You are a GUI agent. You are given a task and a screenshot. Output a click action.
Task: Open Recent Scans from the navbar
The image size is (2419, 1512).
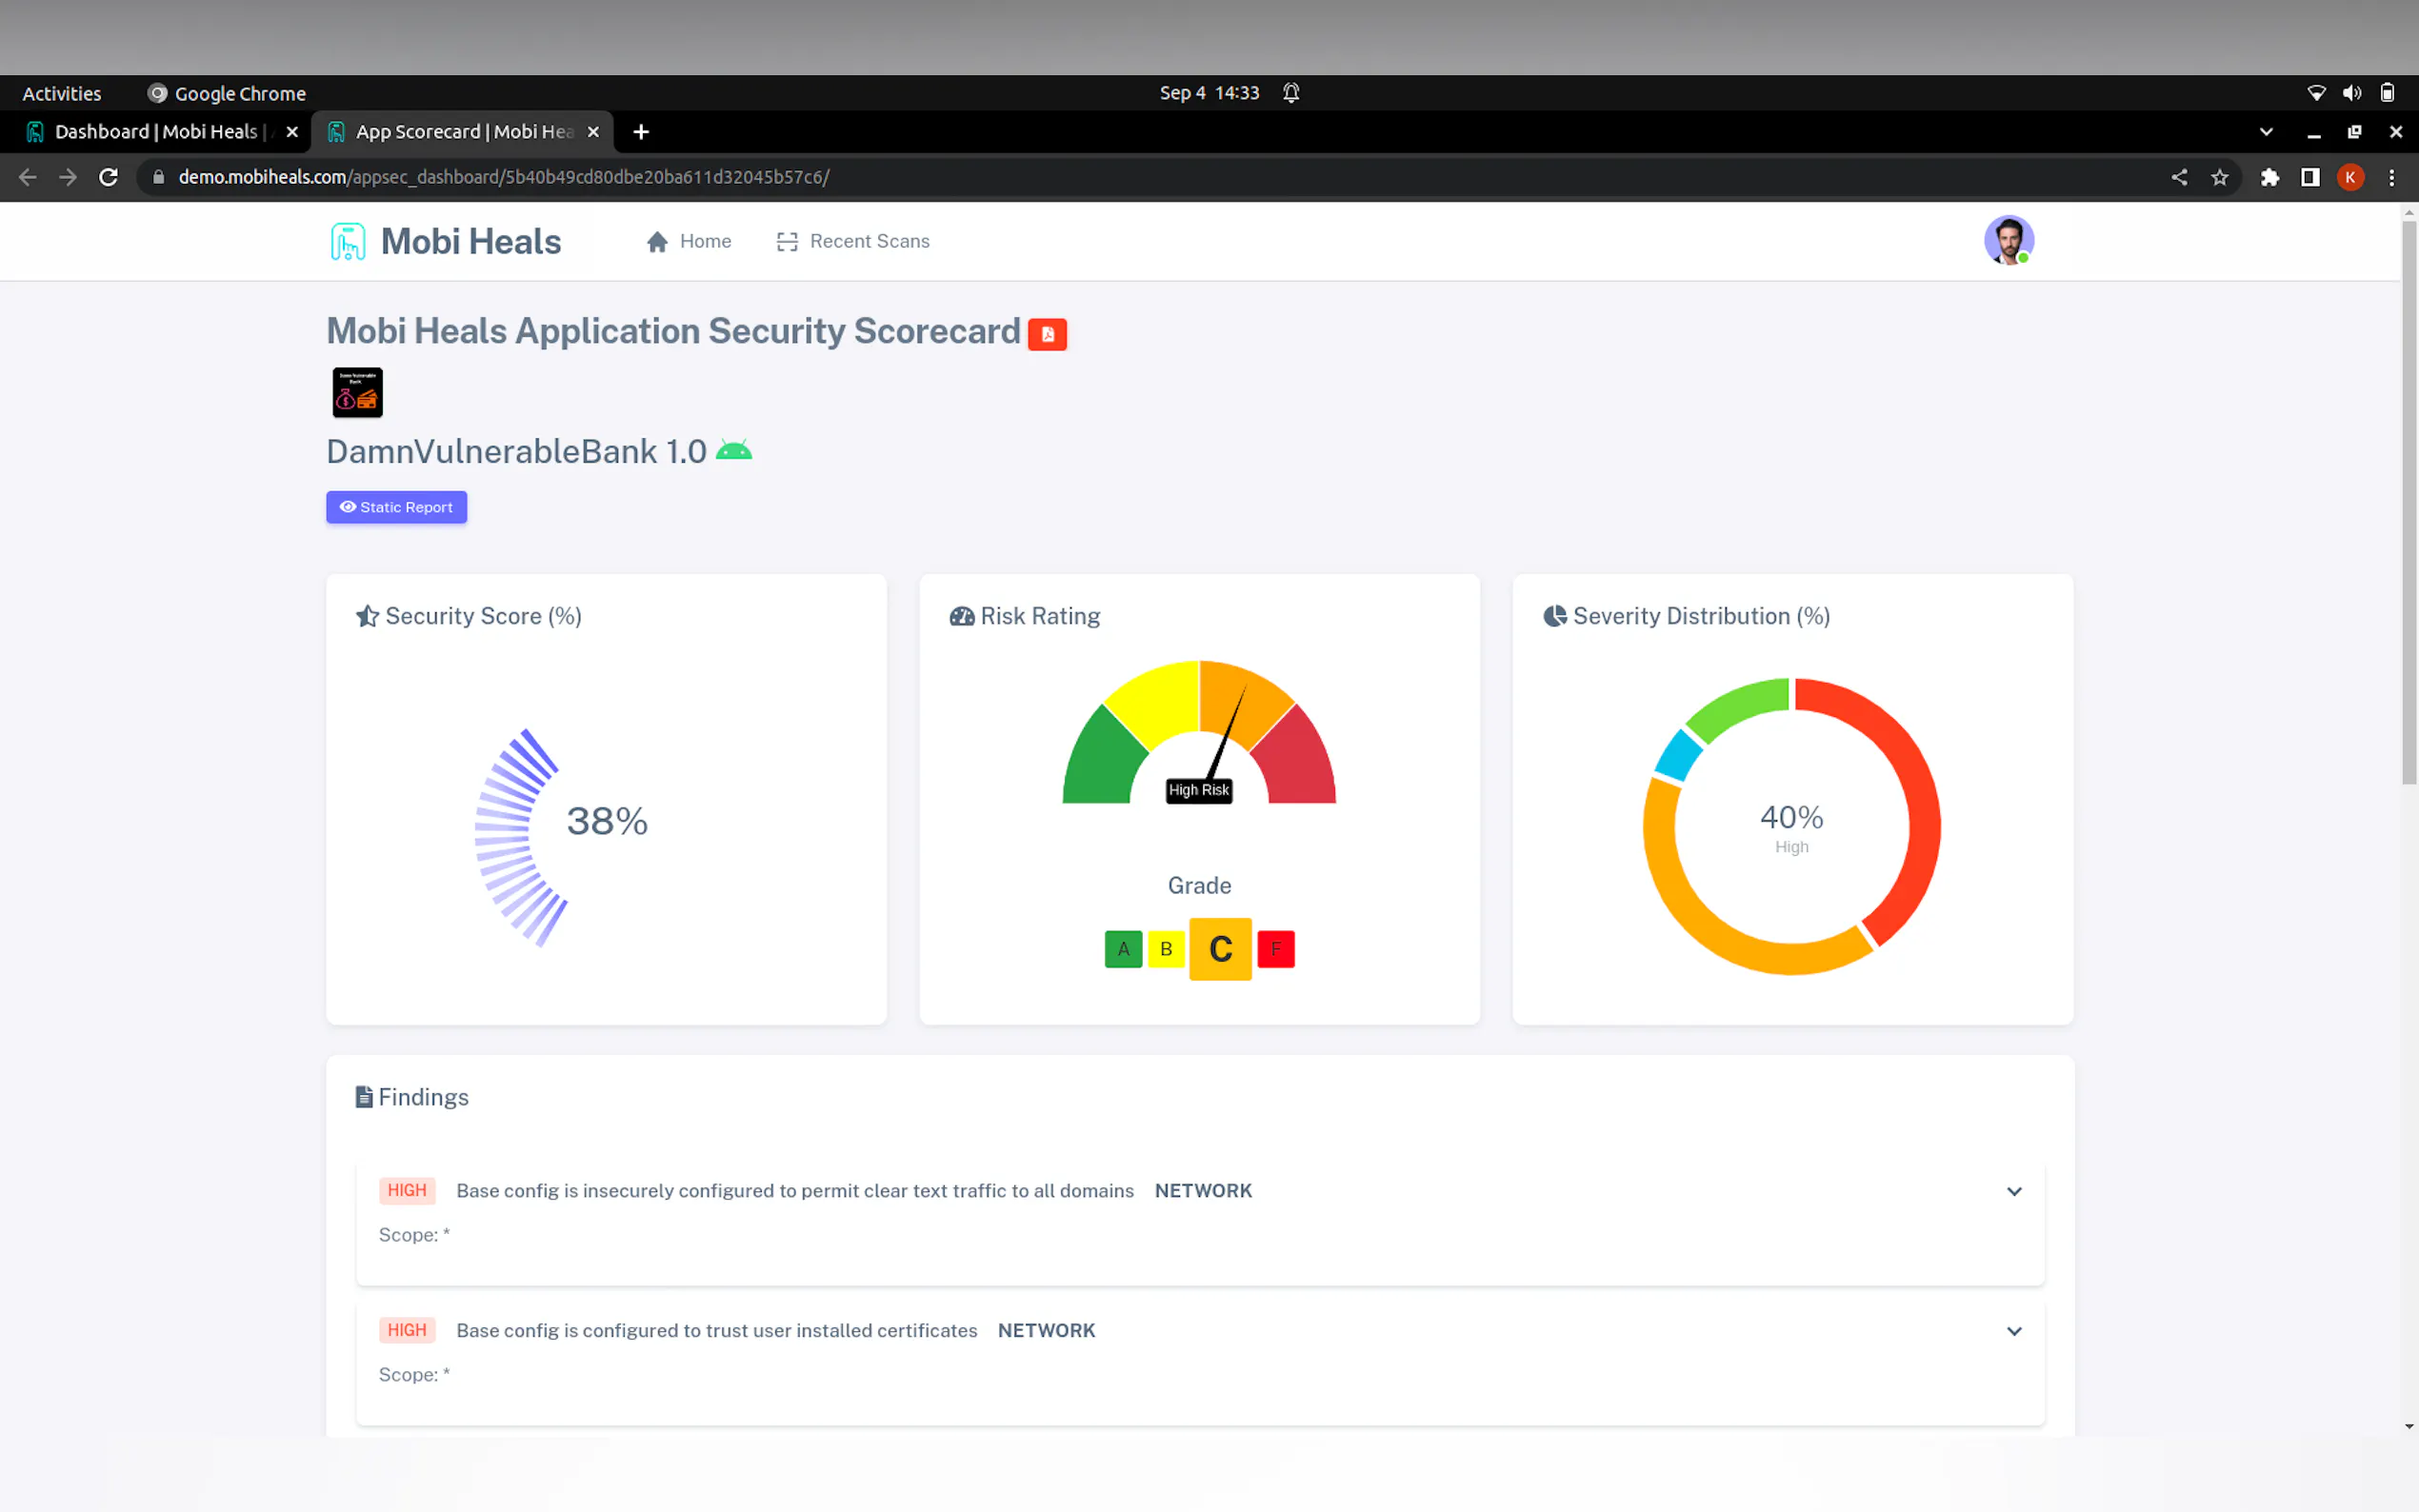coord(853,242)
